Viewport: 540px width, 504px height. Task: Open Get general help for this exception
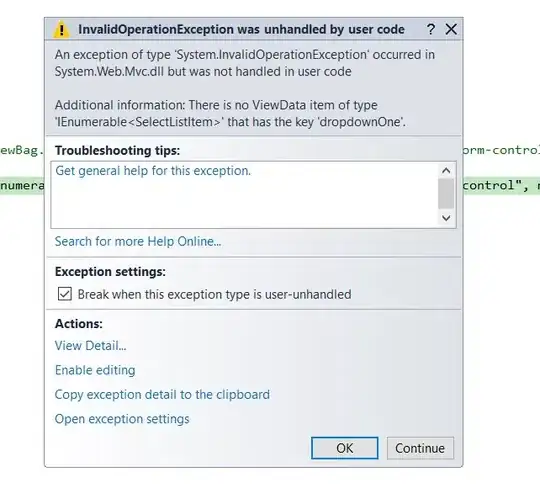(x=153, y=171)
